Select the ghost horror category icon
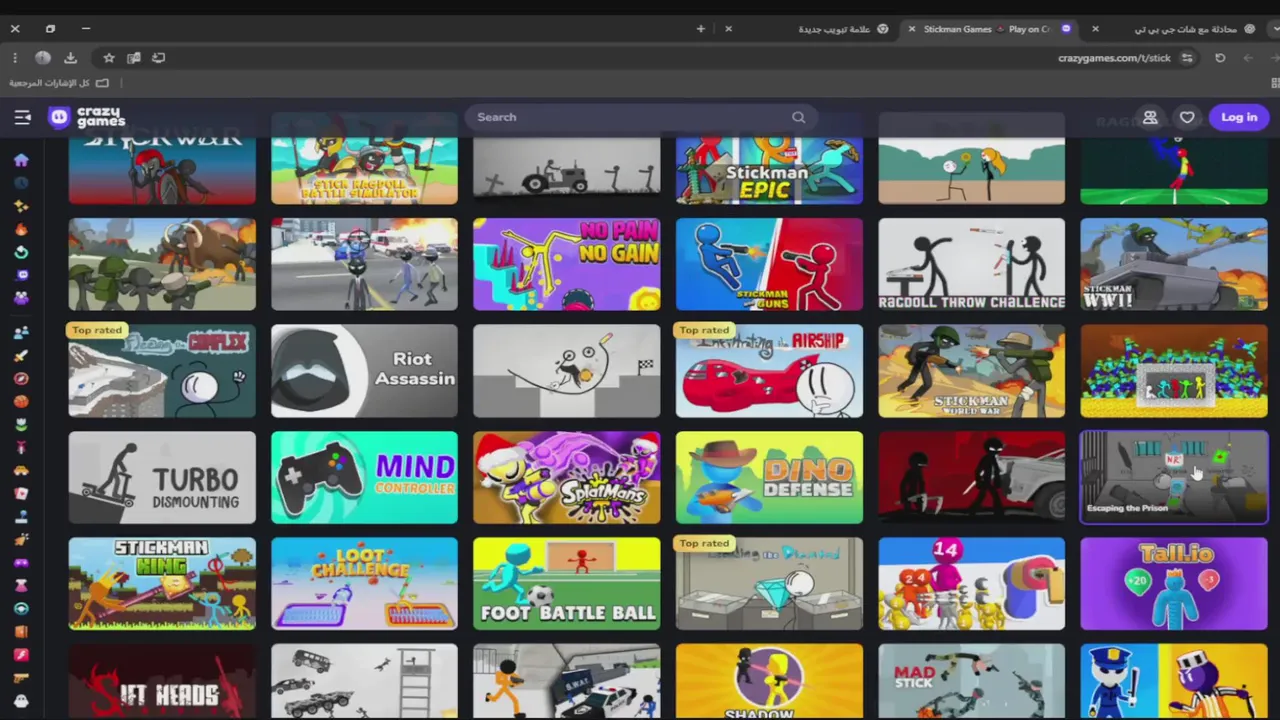1280x720 pixels. (21, 701)
